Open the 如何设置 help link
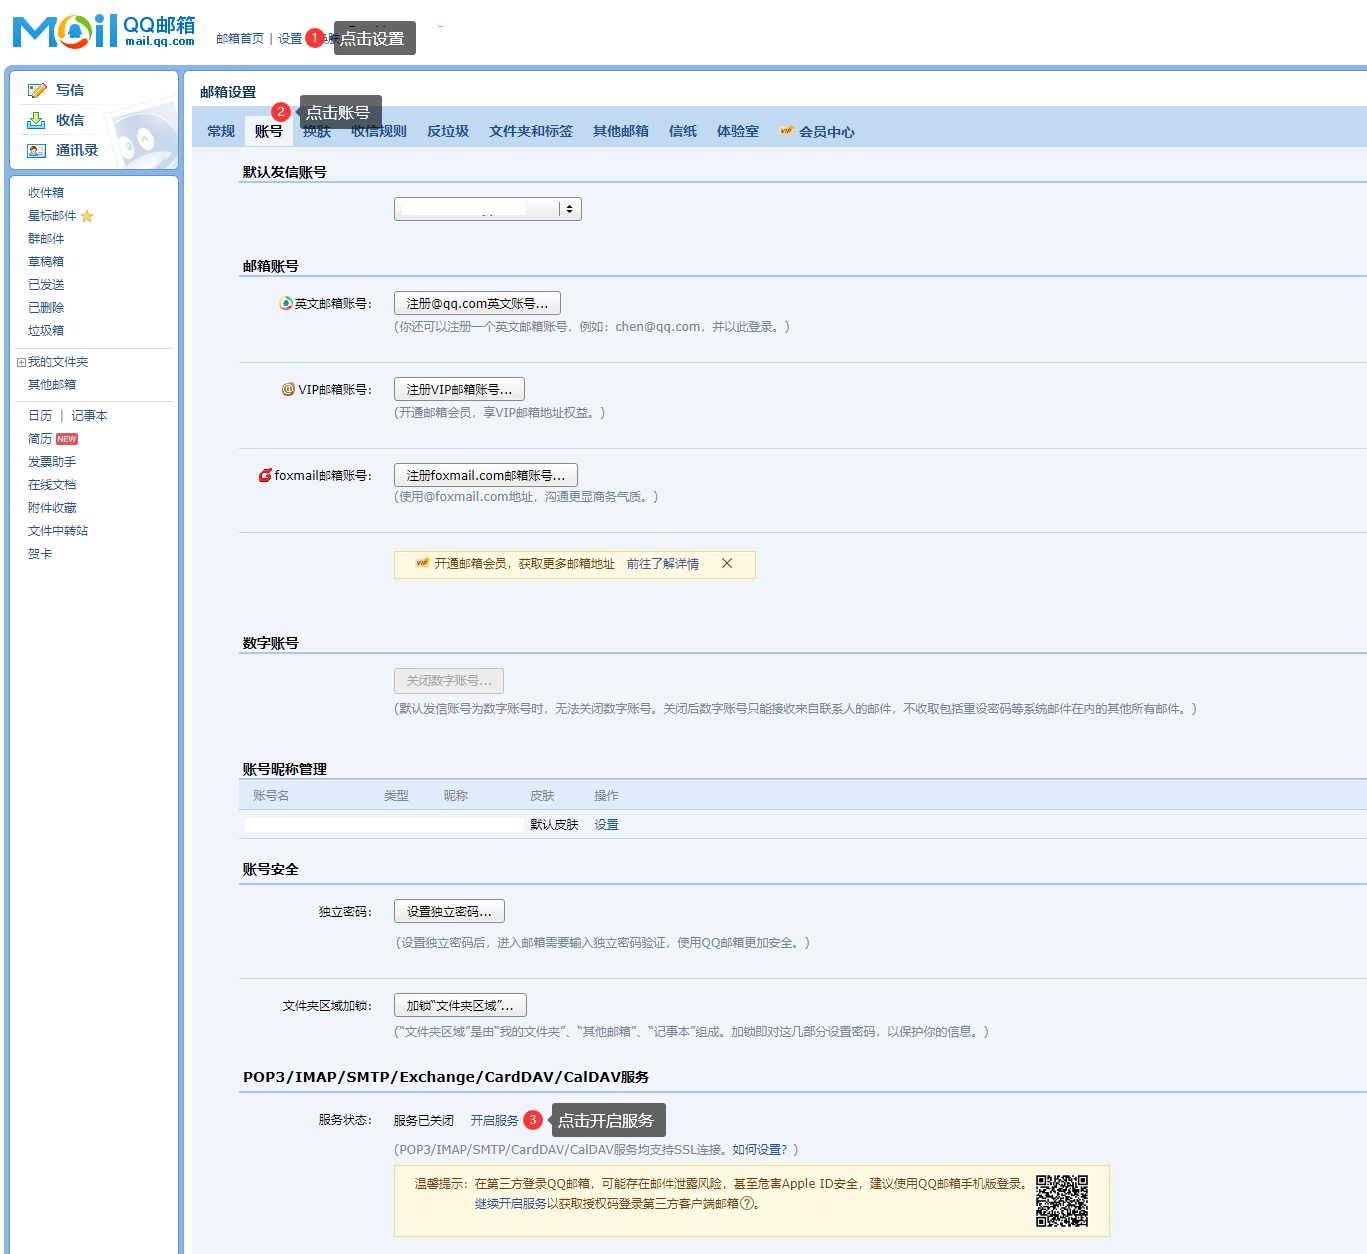 [x=758, y=1150]
